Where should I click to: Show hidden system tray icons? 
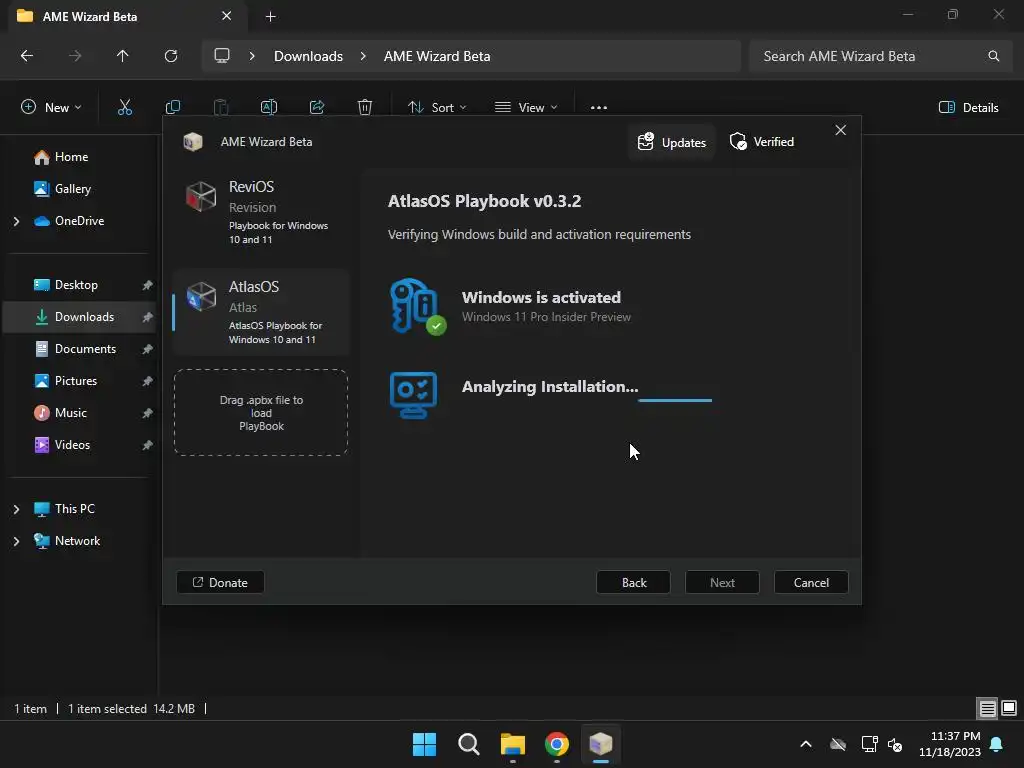[x=806, y=744]
